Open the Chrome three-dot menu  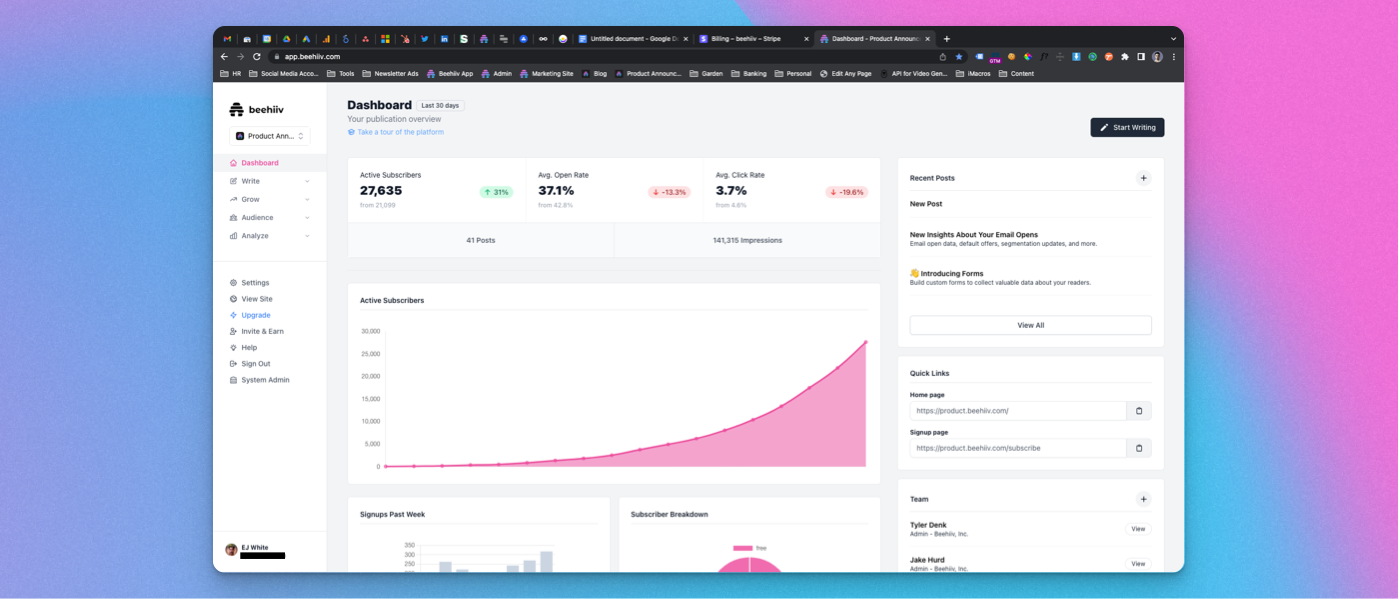pyautogui.click(x=1174, y=57)
